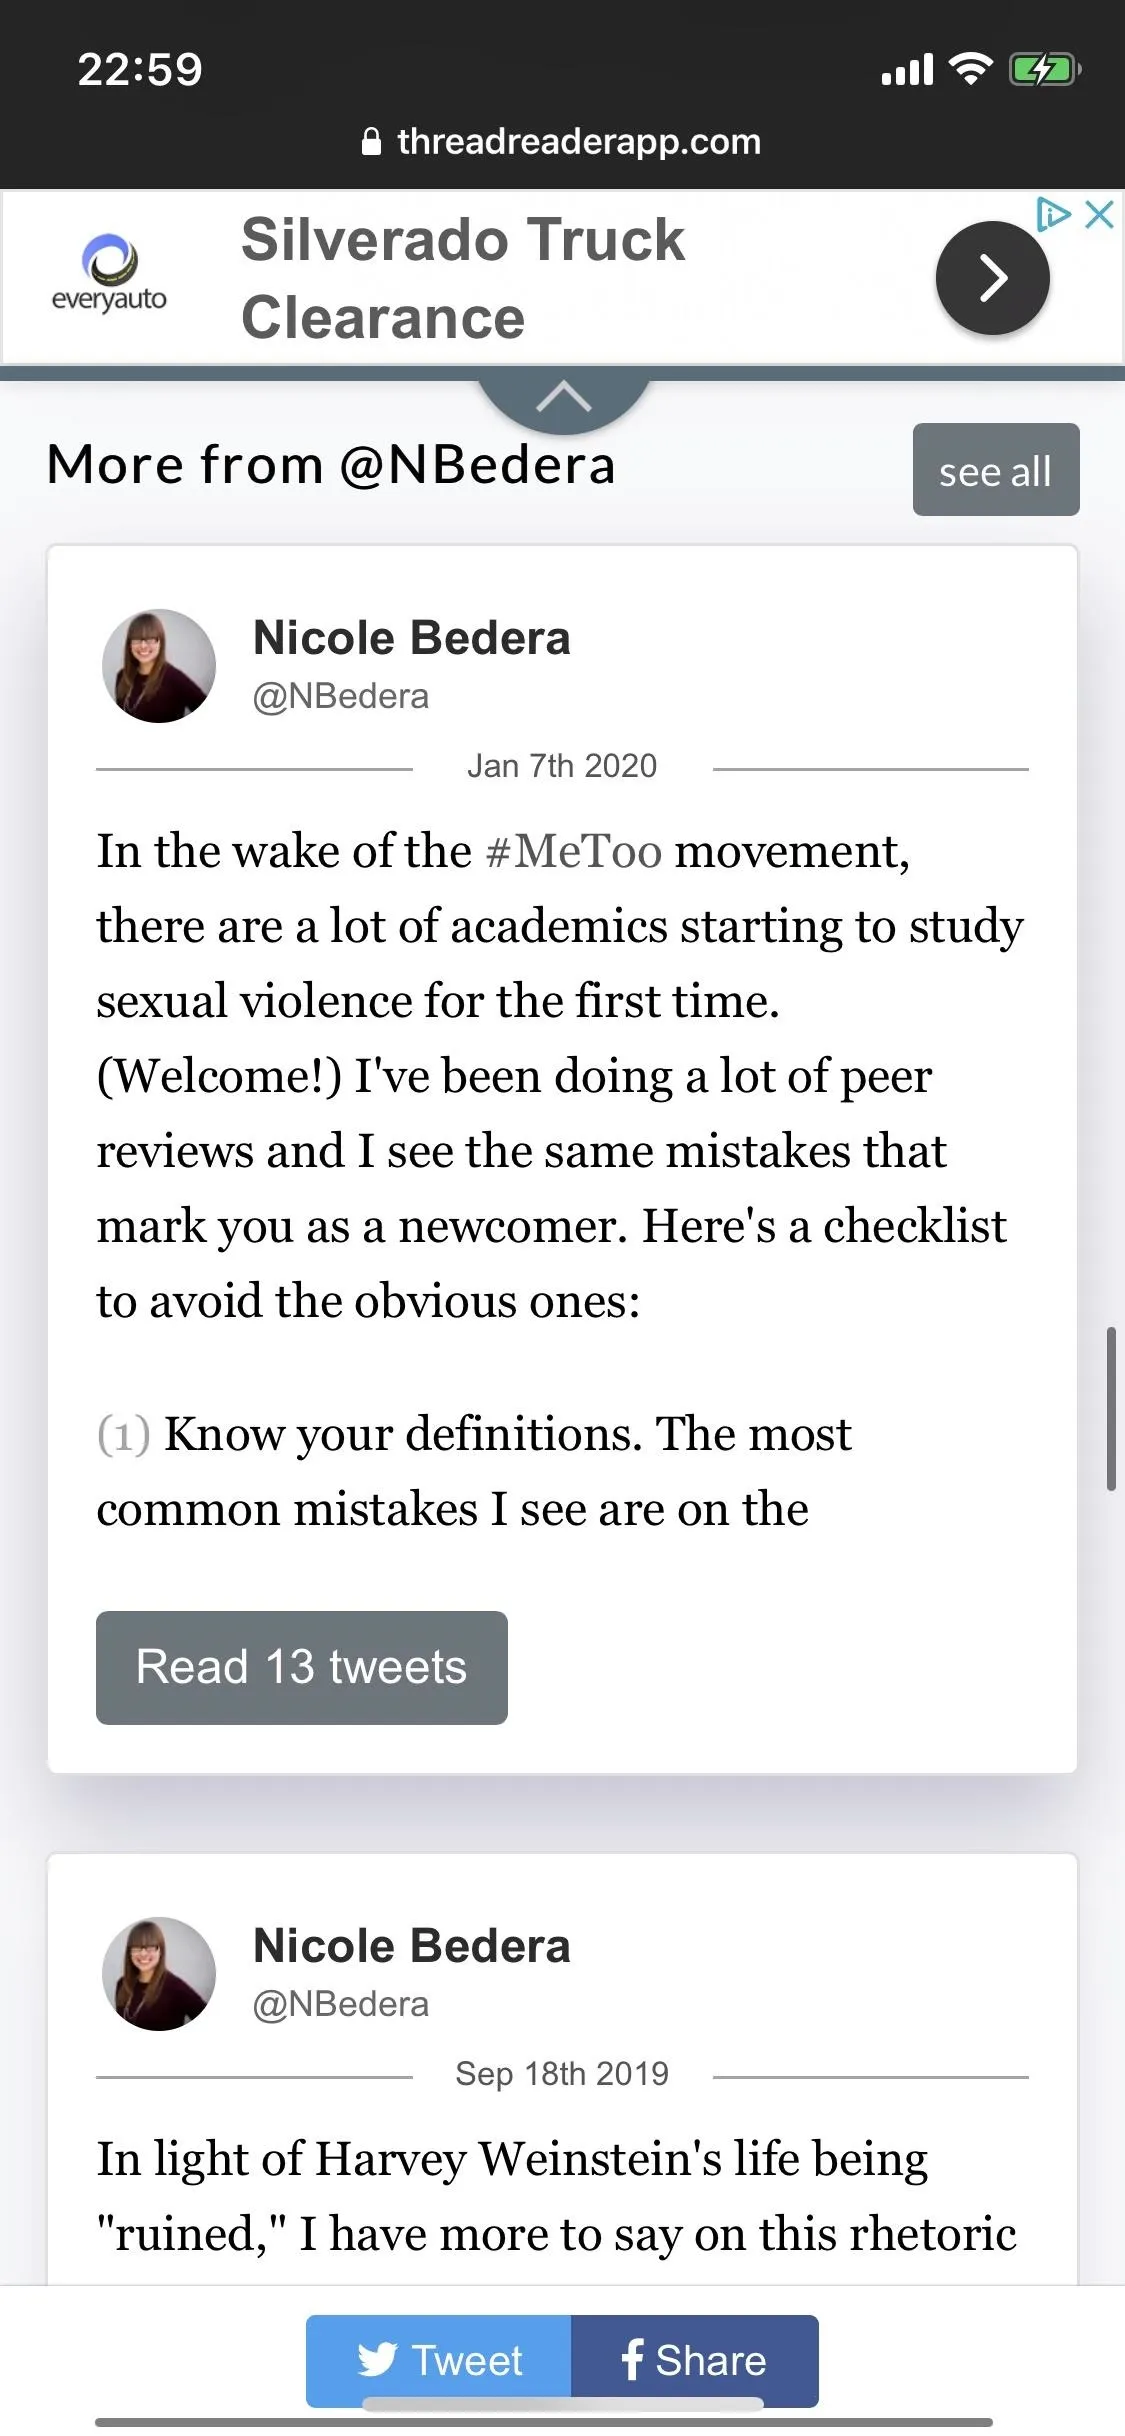The image size is (1125, 2436).
Task: Open the AdChoices info icon
Action: click(x=1054, y=214)
